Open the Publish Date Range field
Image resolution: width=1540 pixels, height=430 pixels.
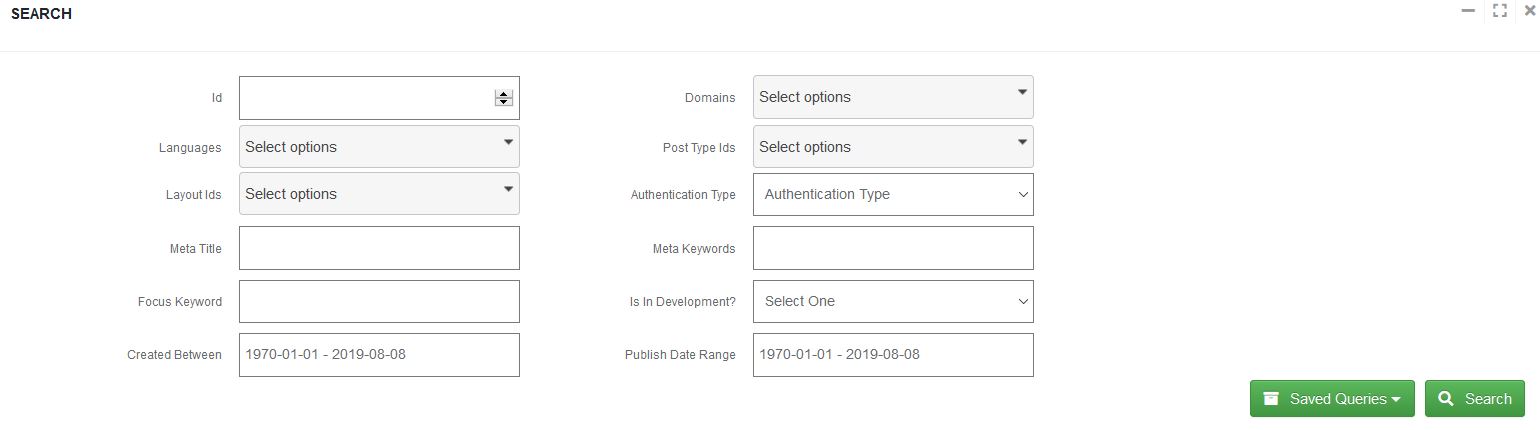892,355
